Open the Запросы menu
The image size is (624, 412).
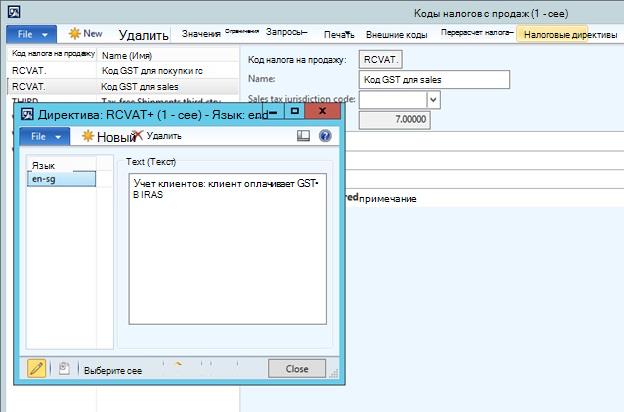tap(287, 31)
